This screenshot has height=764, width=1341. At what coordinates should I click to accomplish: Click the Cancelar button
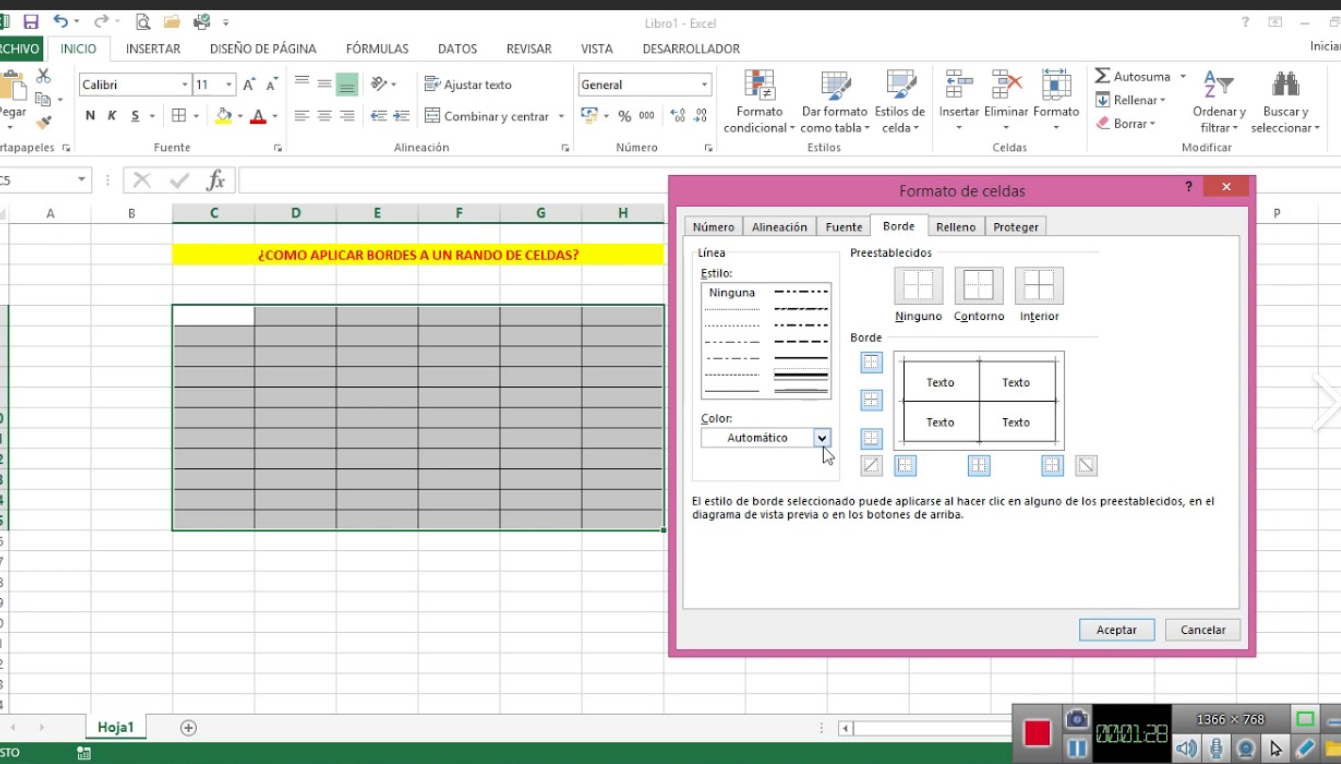1202,629
